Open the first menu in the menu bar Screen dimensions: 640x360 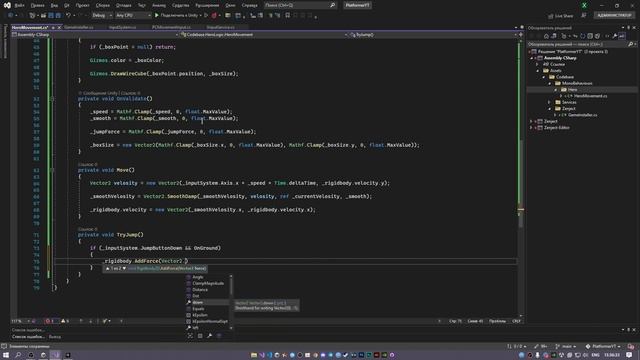[x=19, y=5]
